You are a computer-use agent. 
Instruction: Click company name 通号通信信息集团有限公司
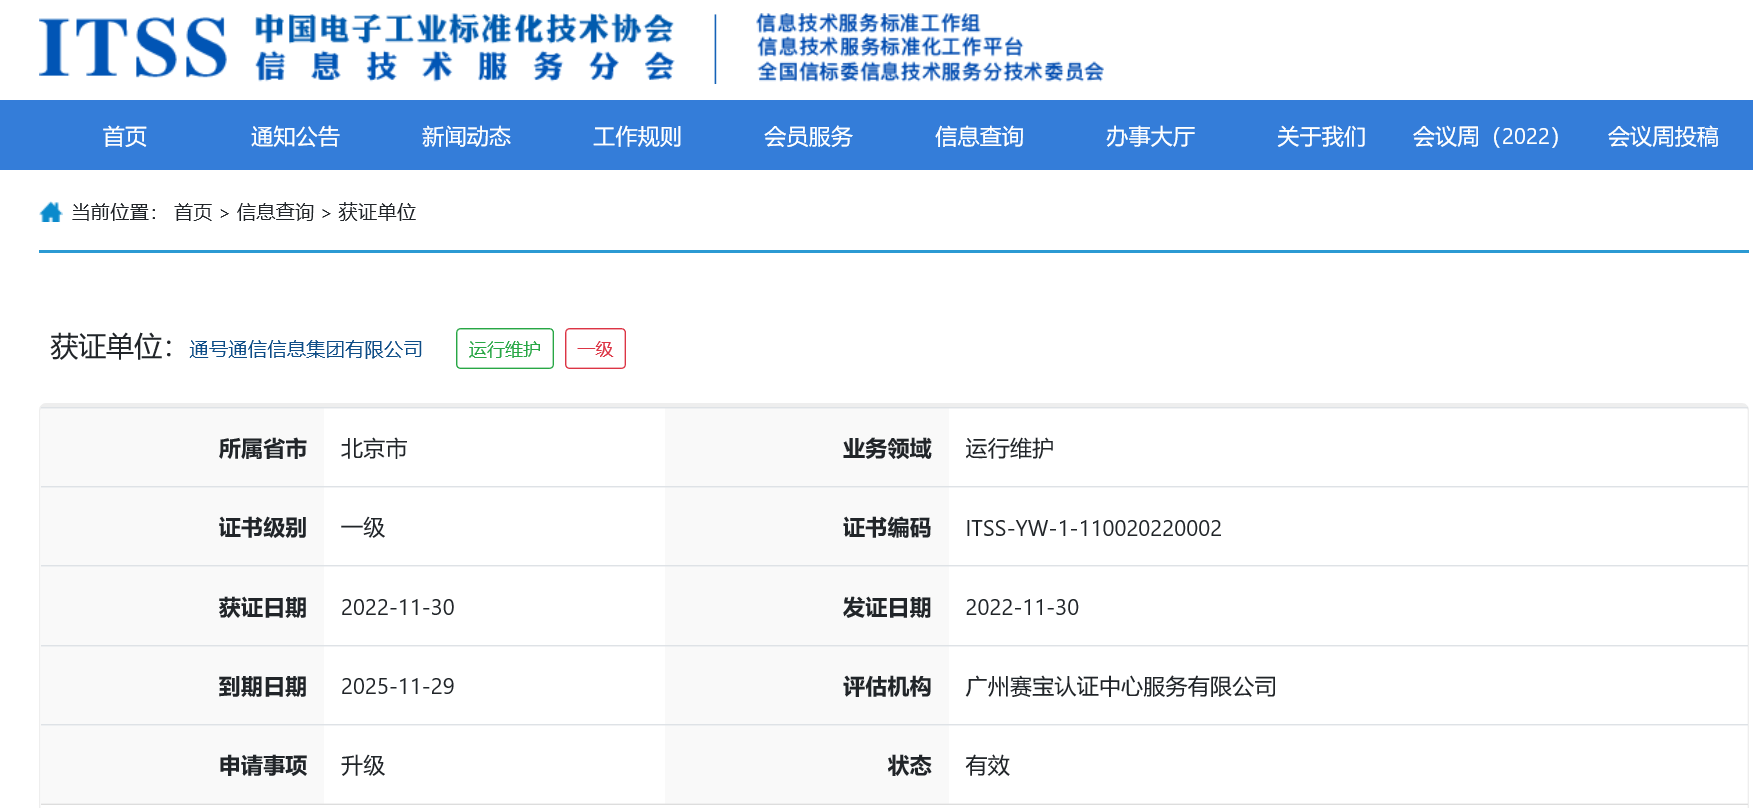[306, 349]
